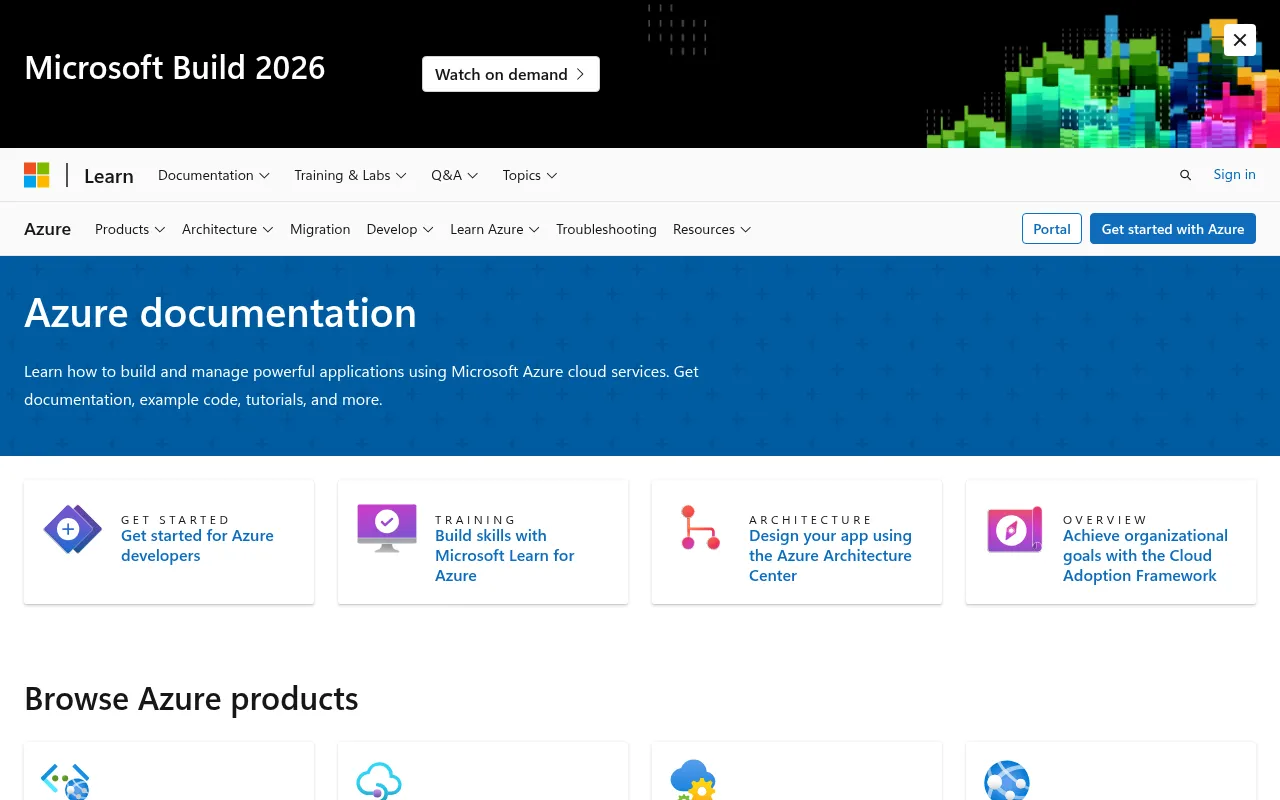Click the blue globe network product icon
1280x800 pixels.
coord(1007,781)
